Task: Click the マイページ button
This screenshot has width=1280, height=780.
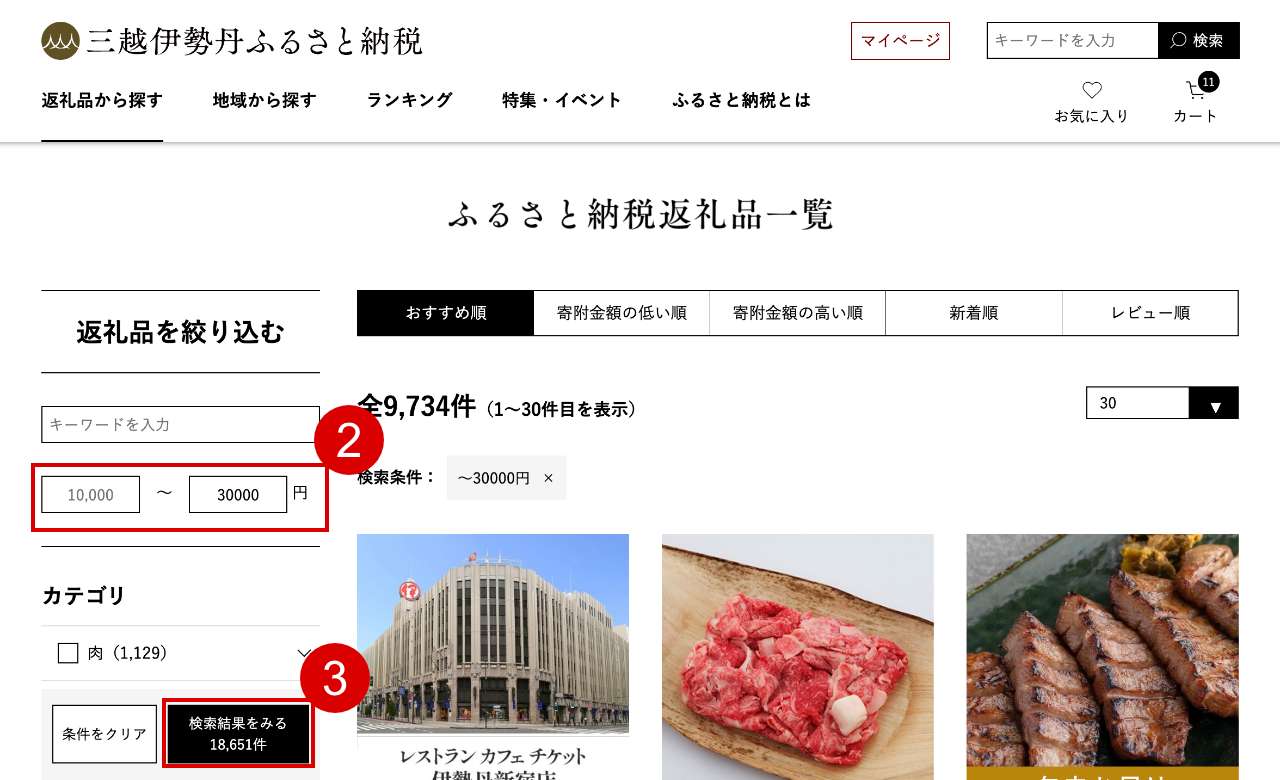Action: 900,41
